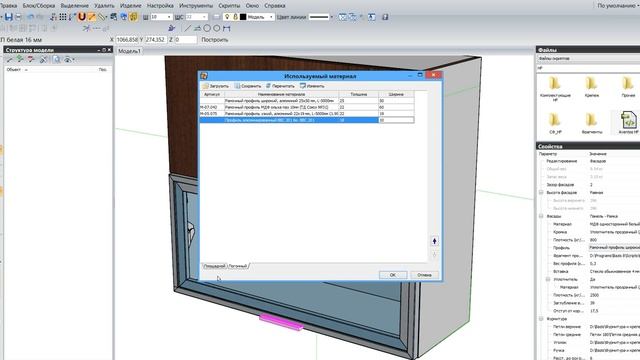The image size is (640, 360).
Task: Click the Ширина column header
Action: [x=396, y=94]
